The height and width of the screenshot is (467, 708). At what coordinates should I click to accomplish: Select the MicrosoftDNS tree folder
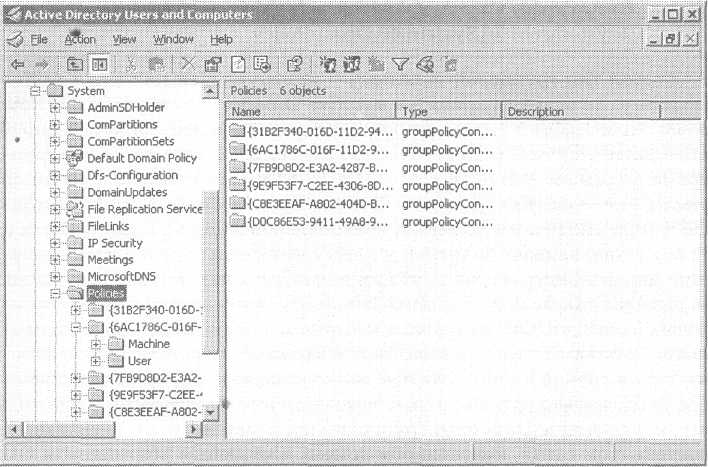pyautogui.click(x=121, y=276)
